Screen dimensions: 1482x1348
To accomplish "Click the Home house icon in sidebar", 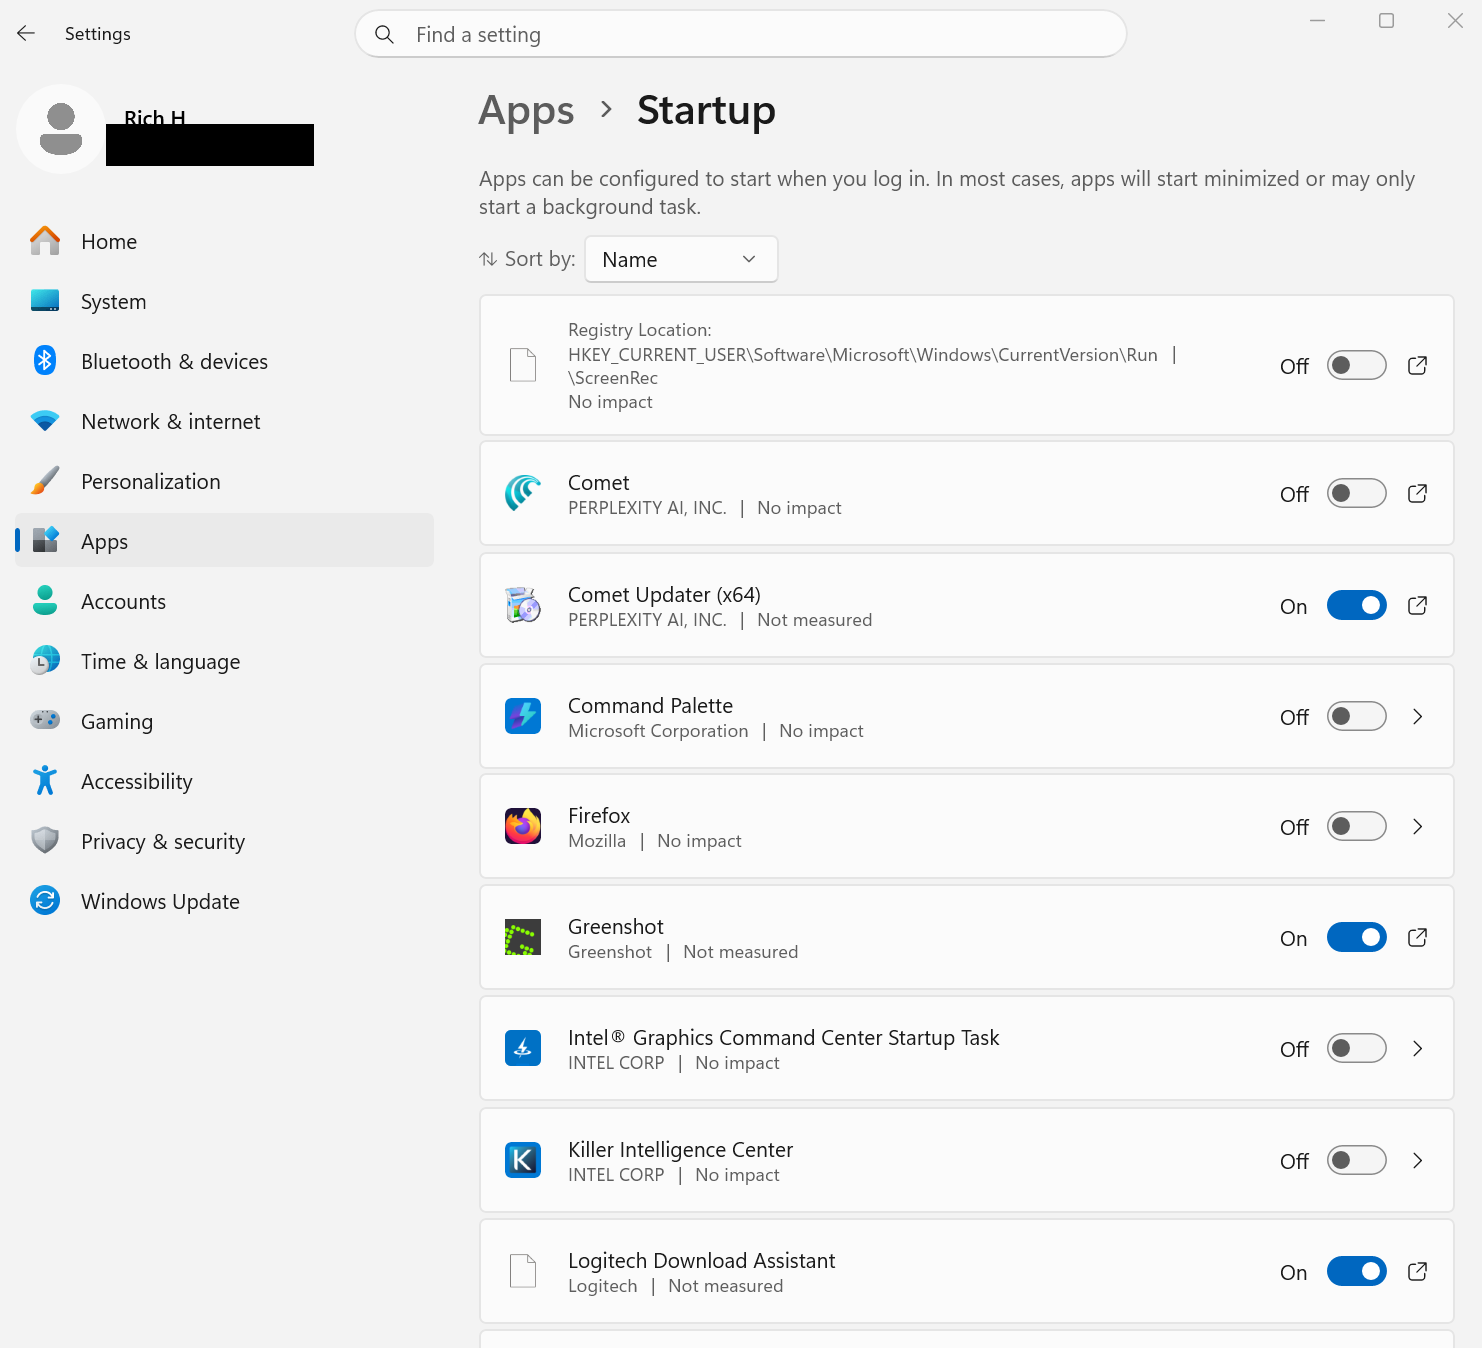I will tap(45, 241).
